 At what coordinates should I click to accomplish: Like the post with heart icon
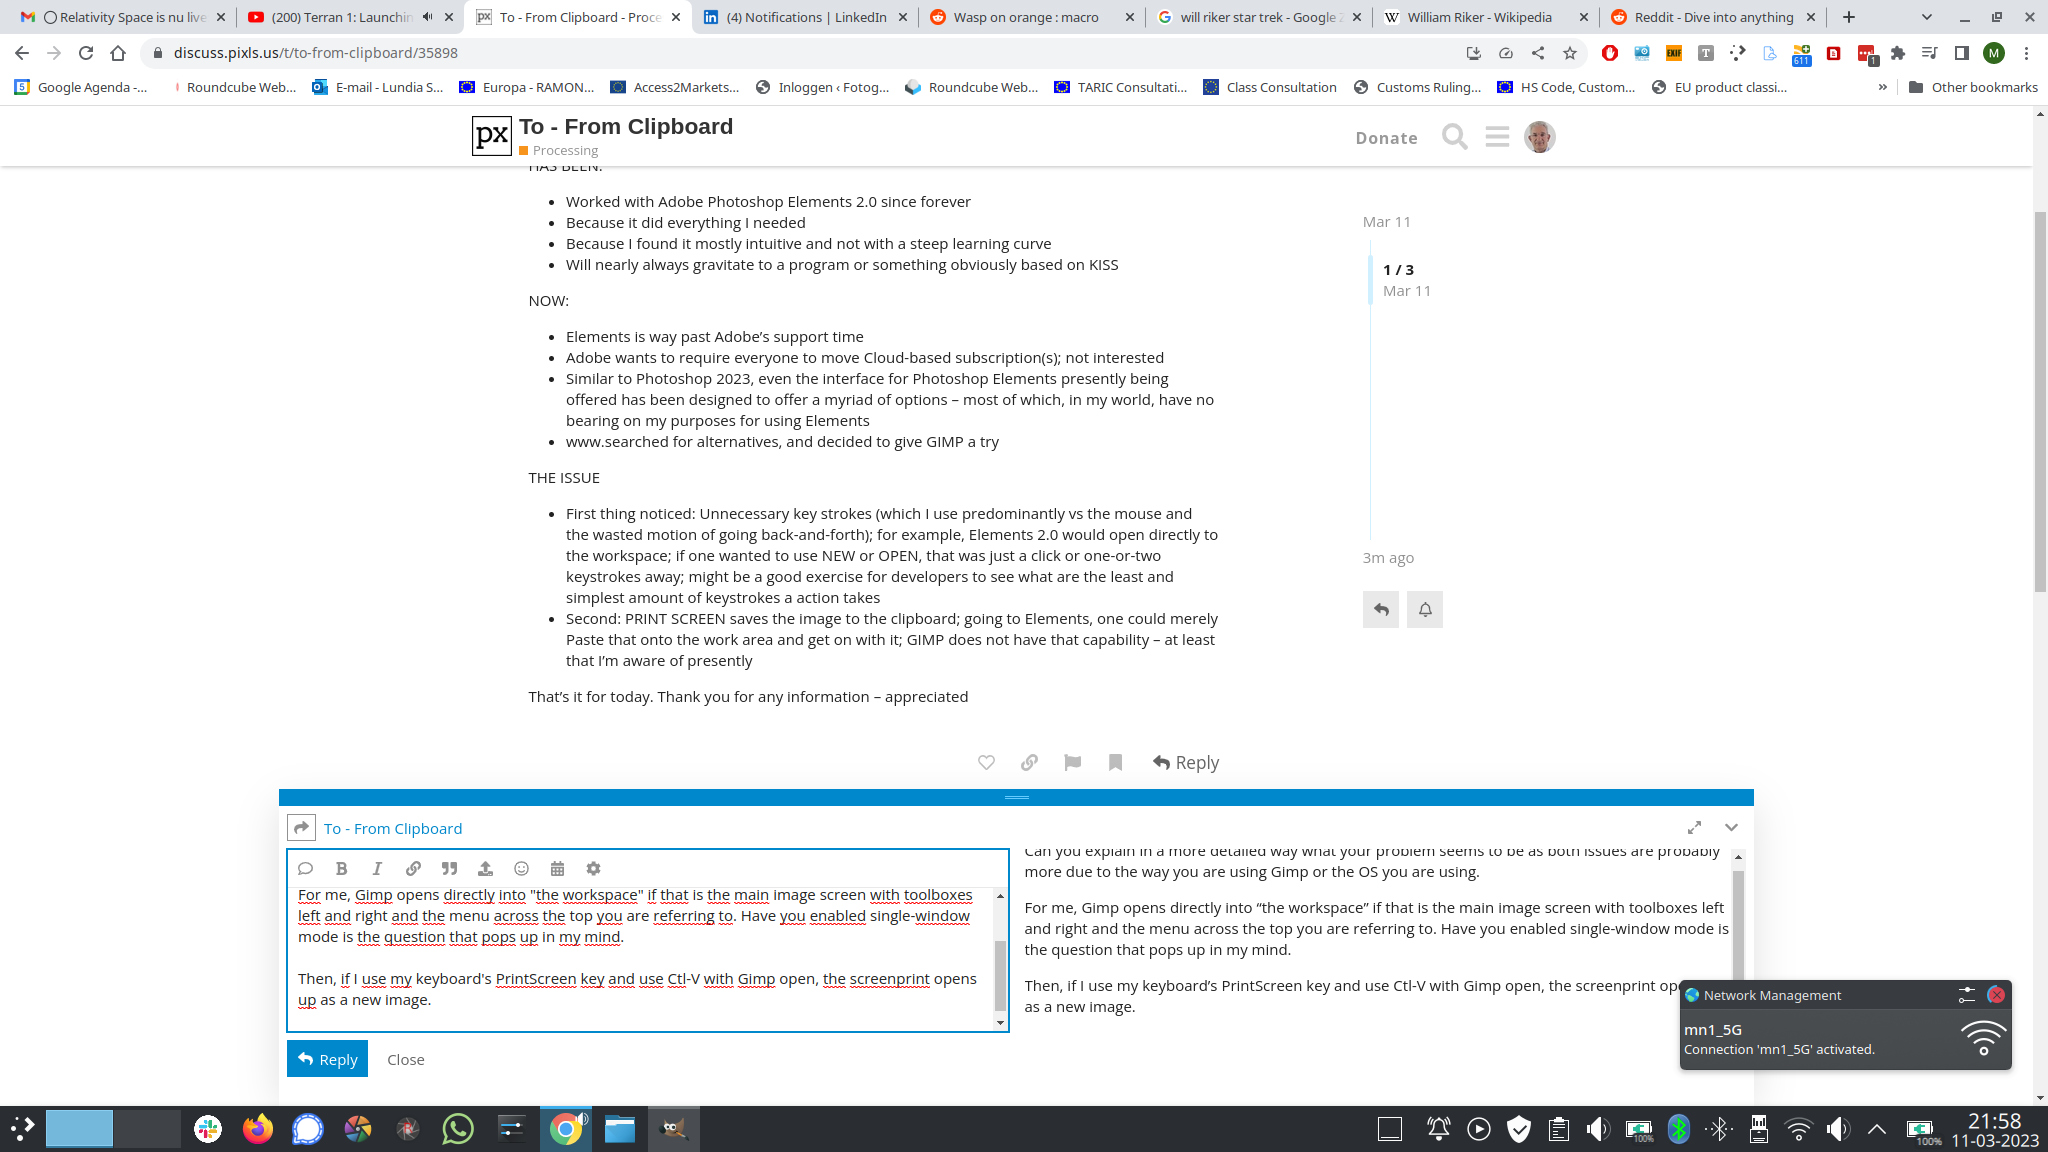986,762
